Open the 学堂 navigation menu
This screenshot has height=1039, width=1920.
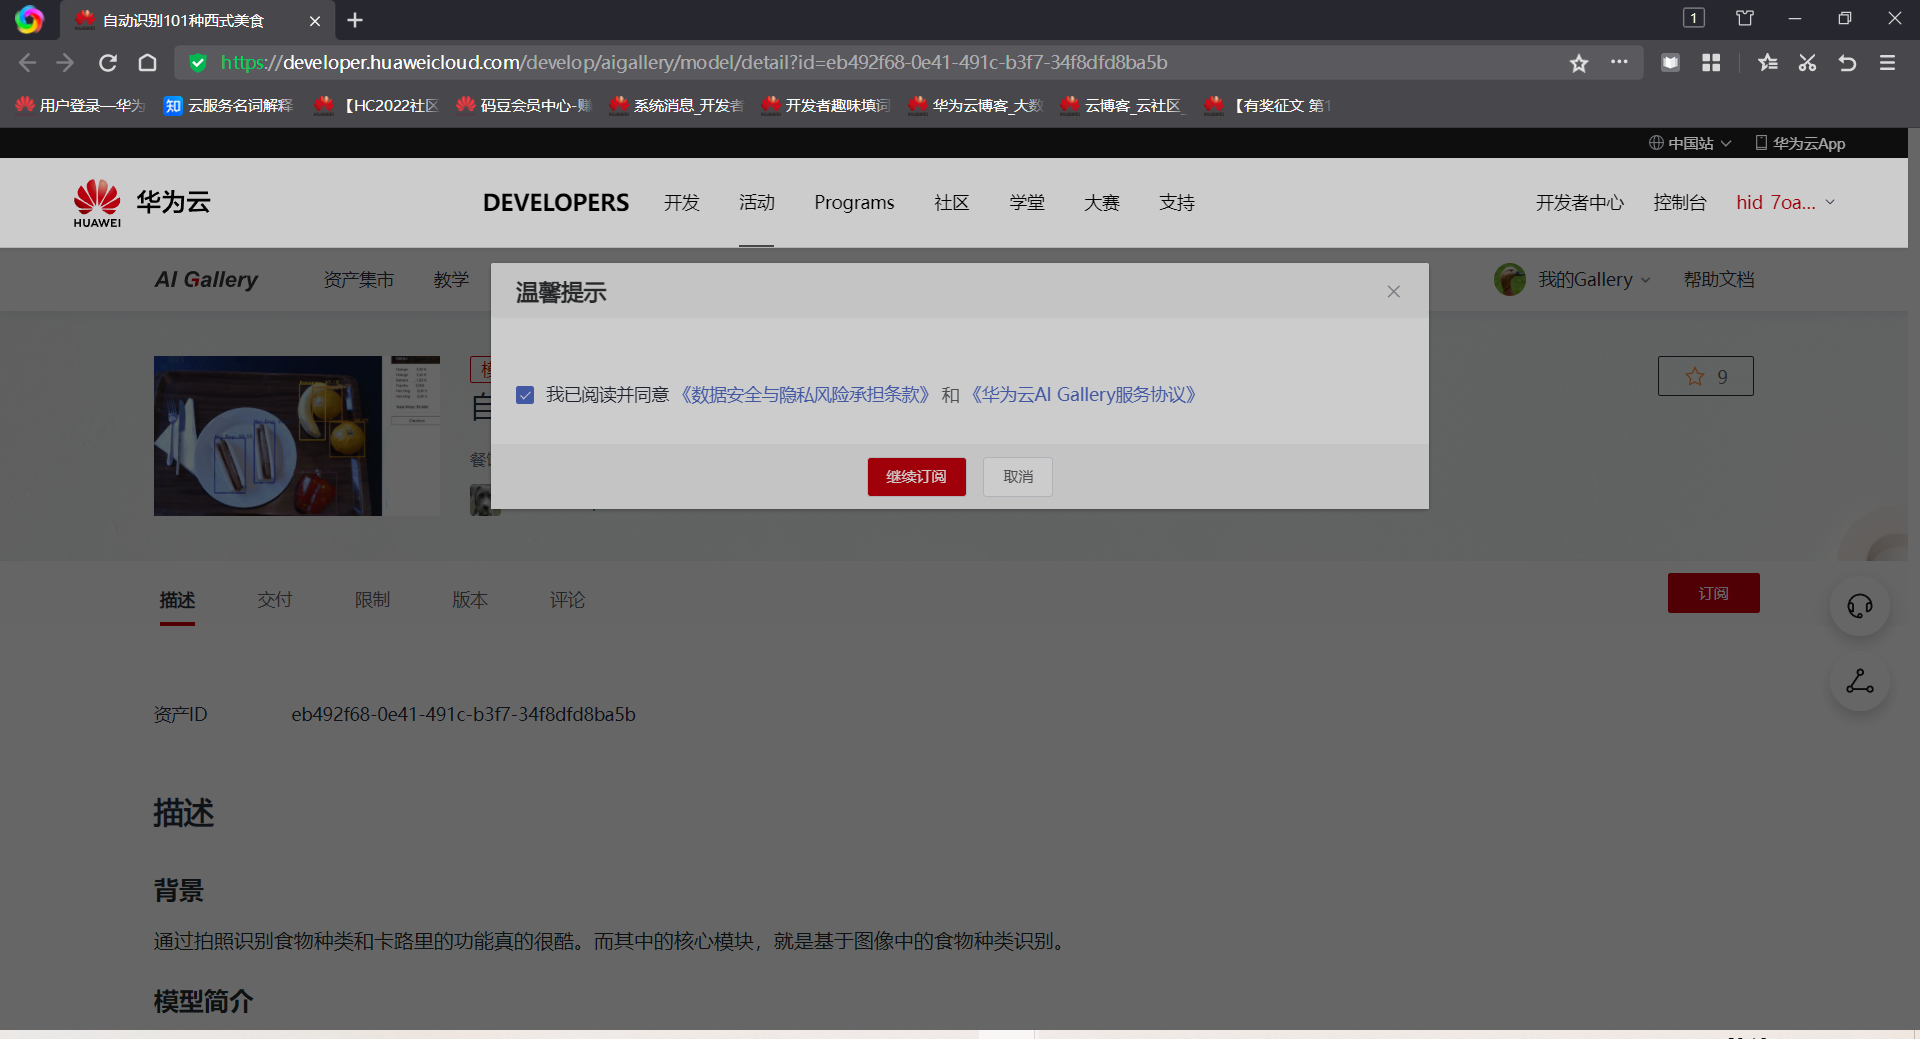coord(1027,203)
